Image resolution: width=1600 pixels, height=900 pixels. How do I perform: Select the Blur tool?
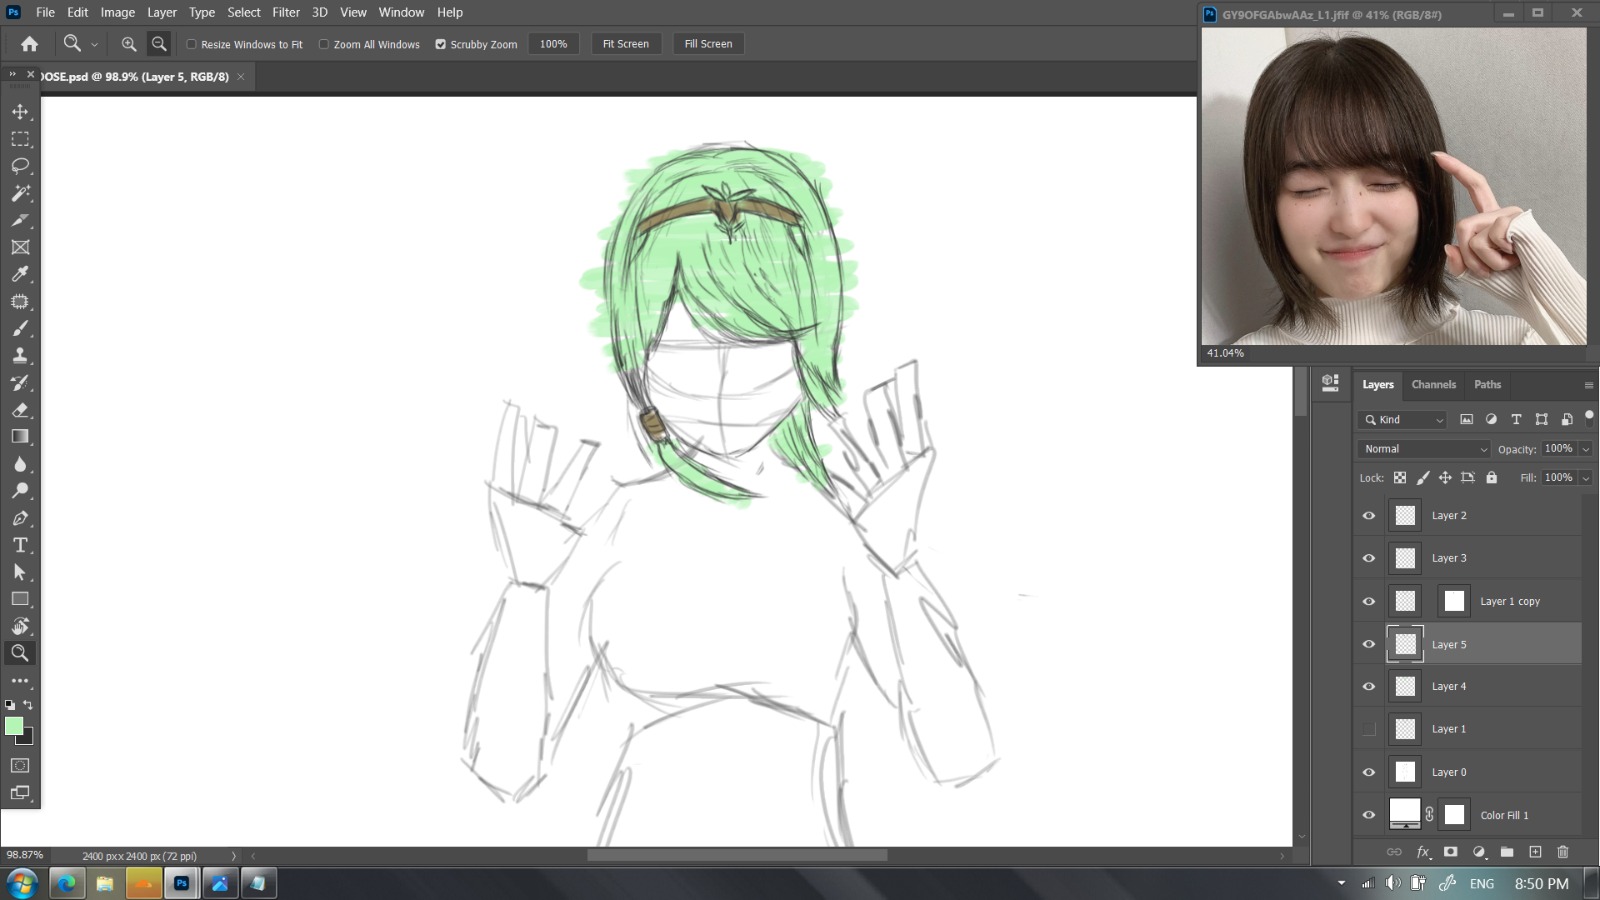tap(20, 464)
